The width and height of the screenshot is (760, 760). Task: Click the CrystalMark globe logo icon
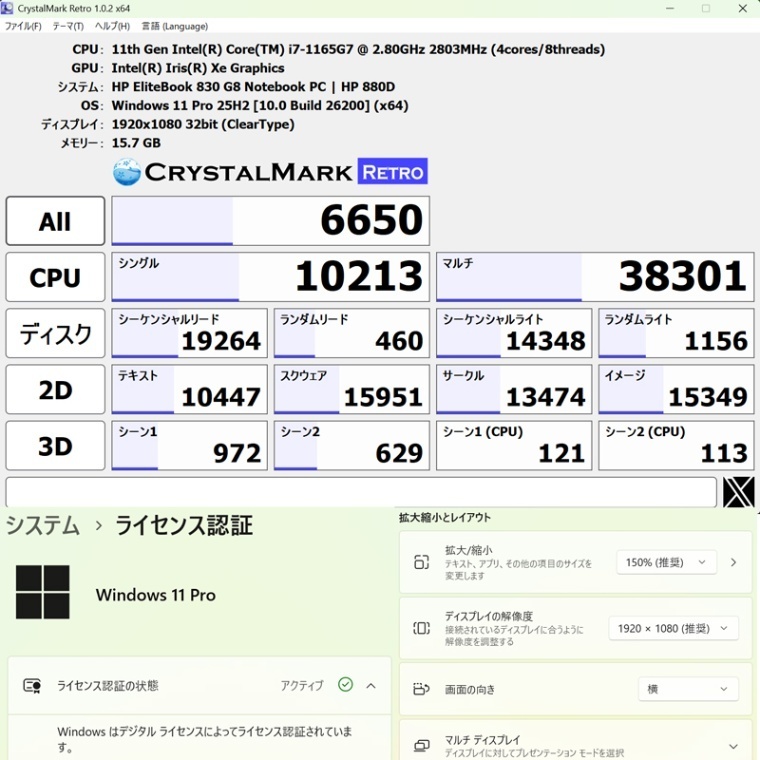127,172
